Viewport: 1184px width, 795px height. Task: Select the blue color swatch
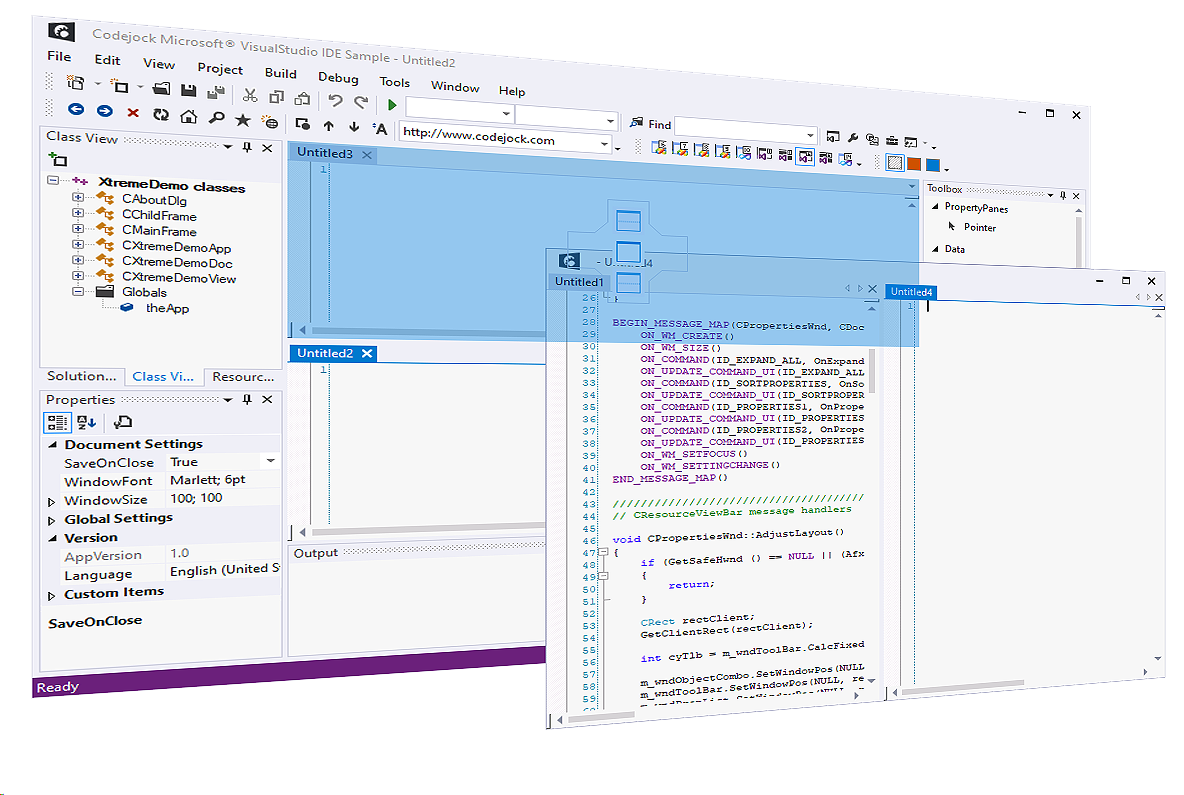point(933,165)
